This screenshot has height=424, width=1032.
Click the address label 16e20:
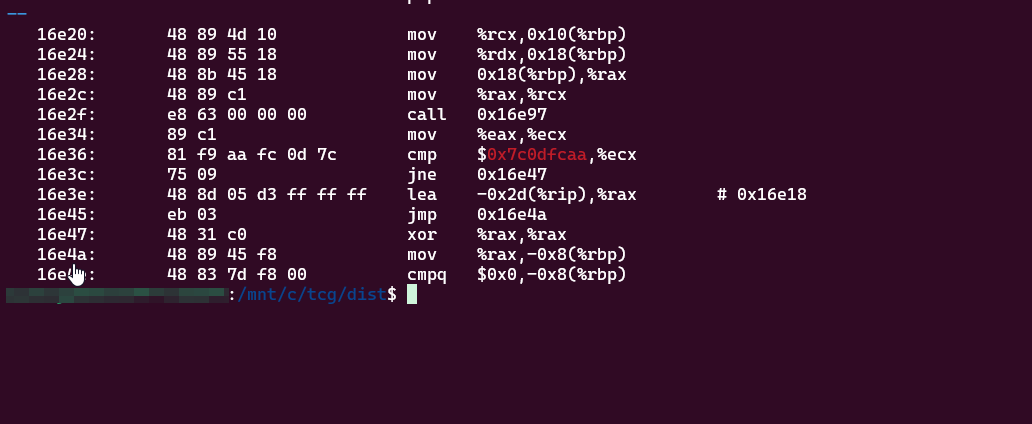[66, 35]
